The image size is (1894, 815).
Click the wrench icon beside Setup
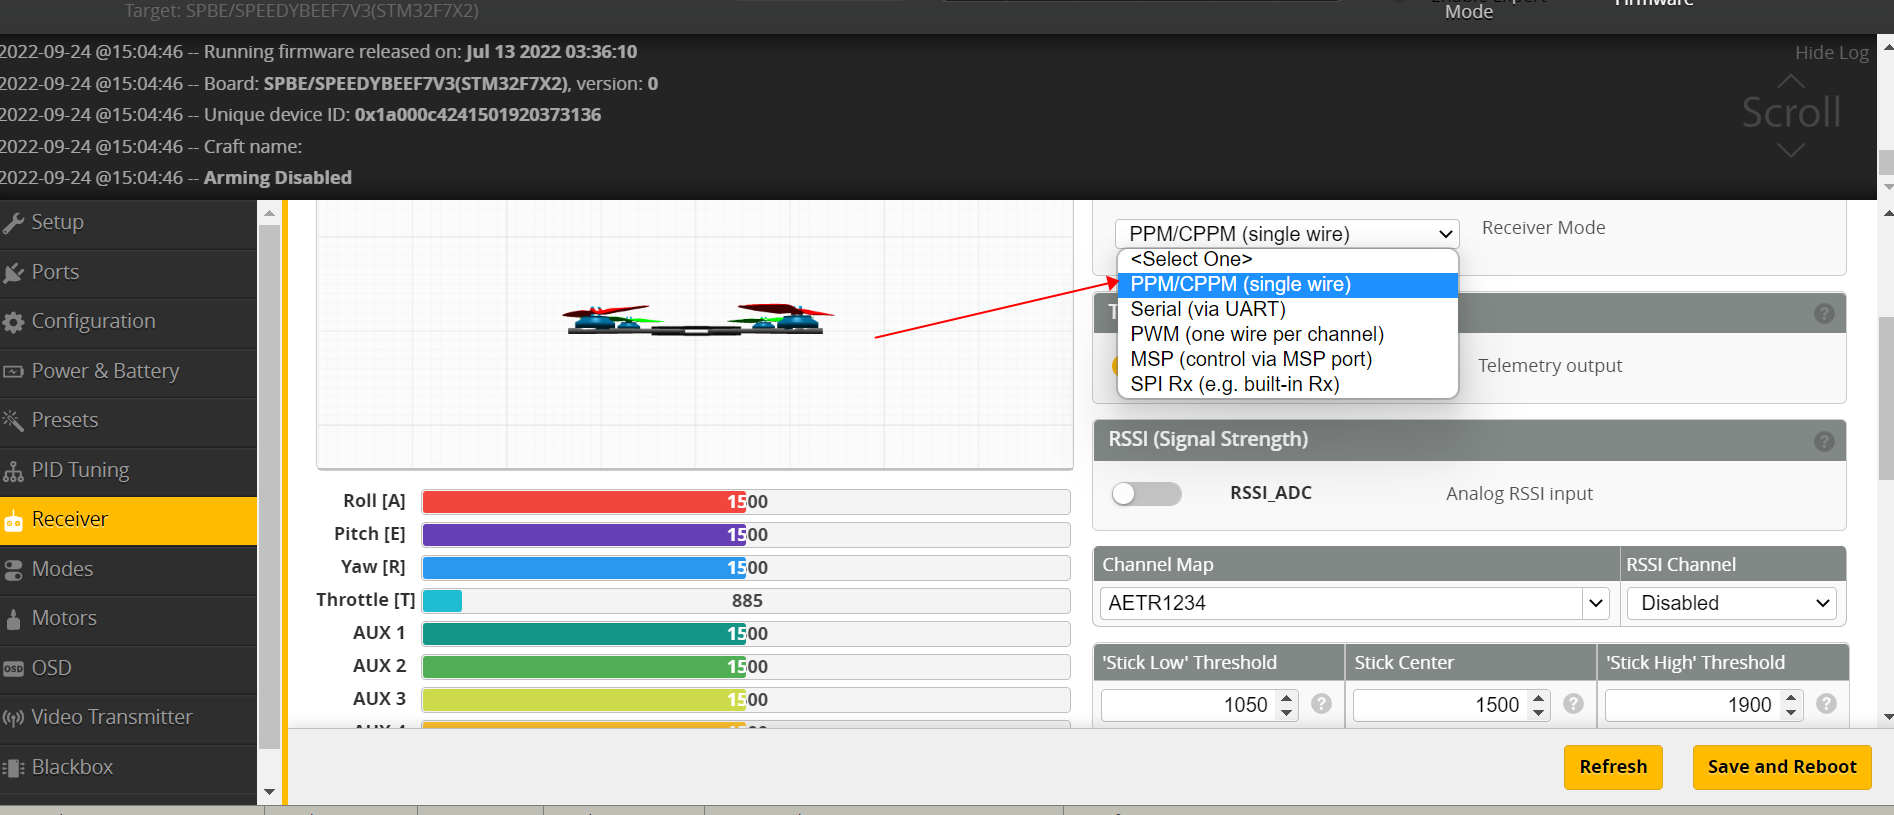(x=14, y=223)
